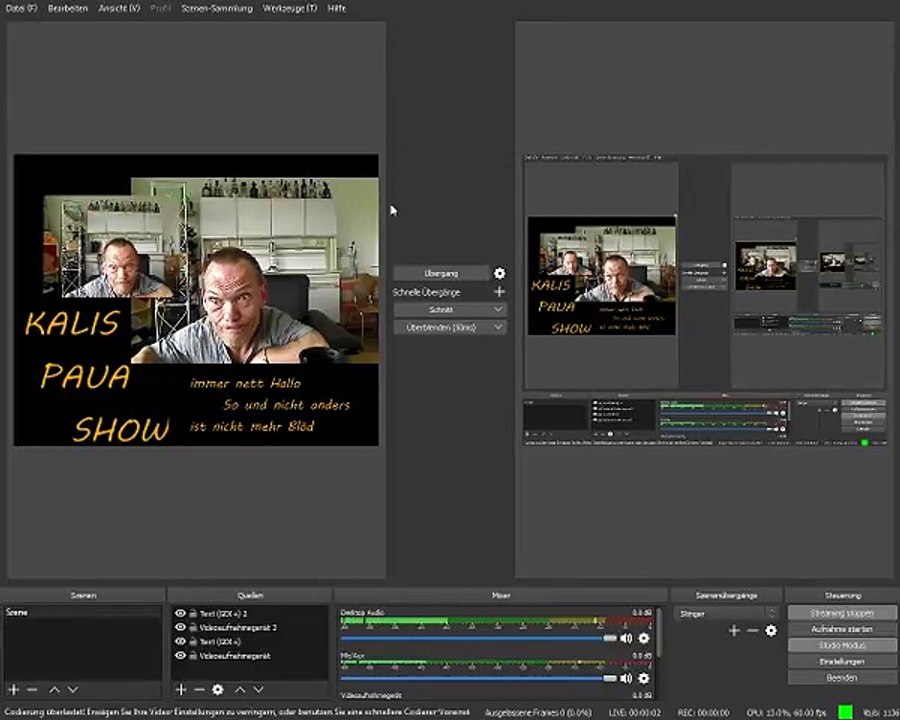Click Beenden to exit
900x720 pixels.
(x=842, y=678)
